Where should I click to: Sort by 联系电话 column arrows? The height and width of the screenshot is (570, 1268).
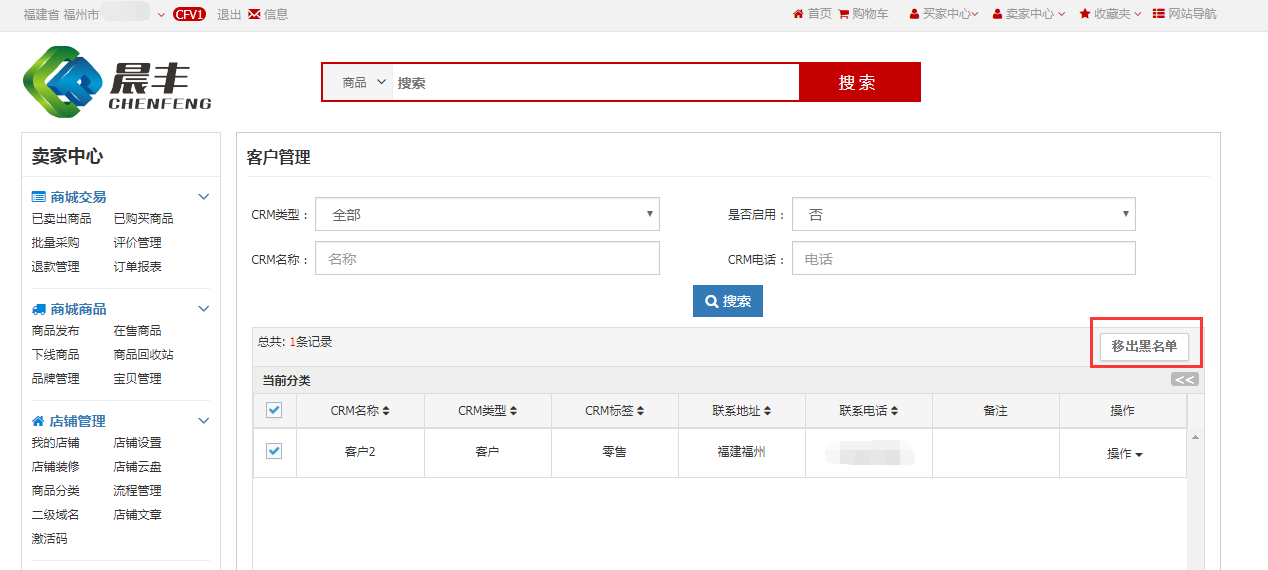point(894,411)
